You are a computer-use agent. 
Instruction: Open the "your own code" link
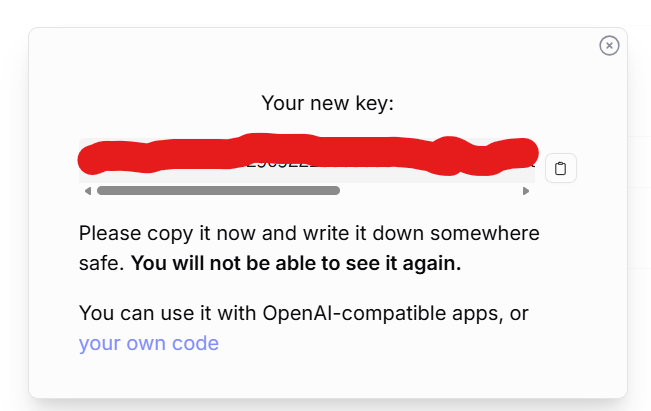pos(149,344)
